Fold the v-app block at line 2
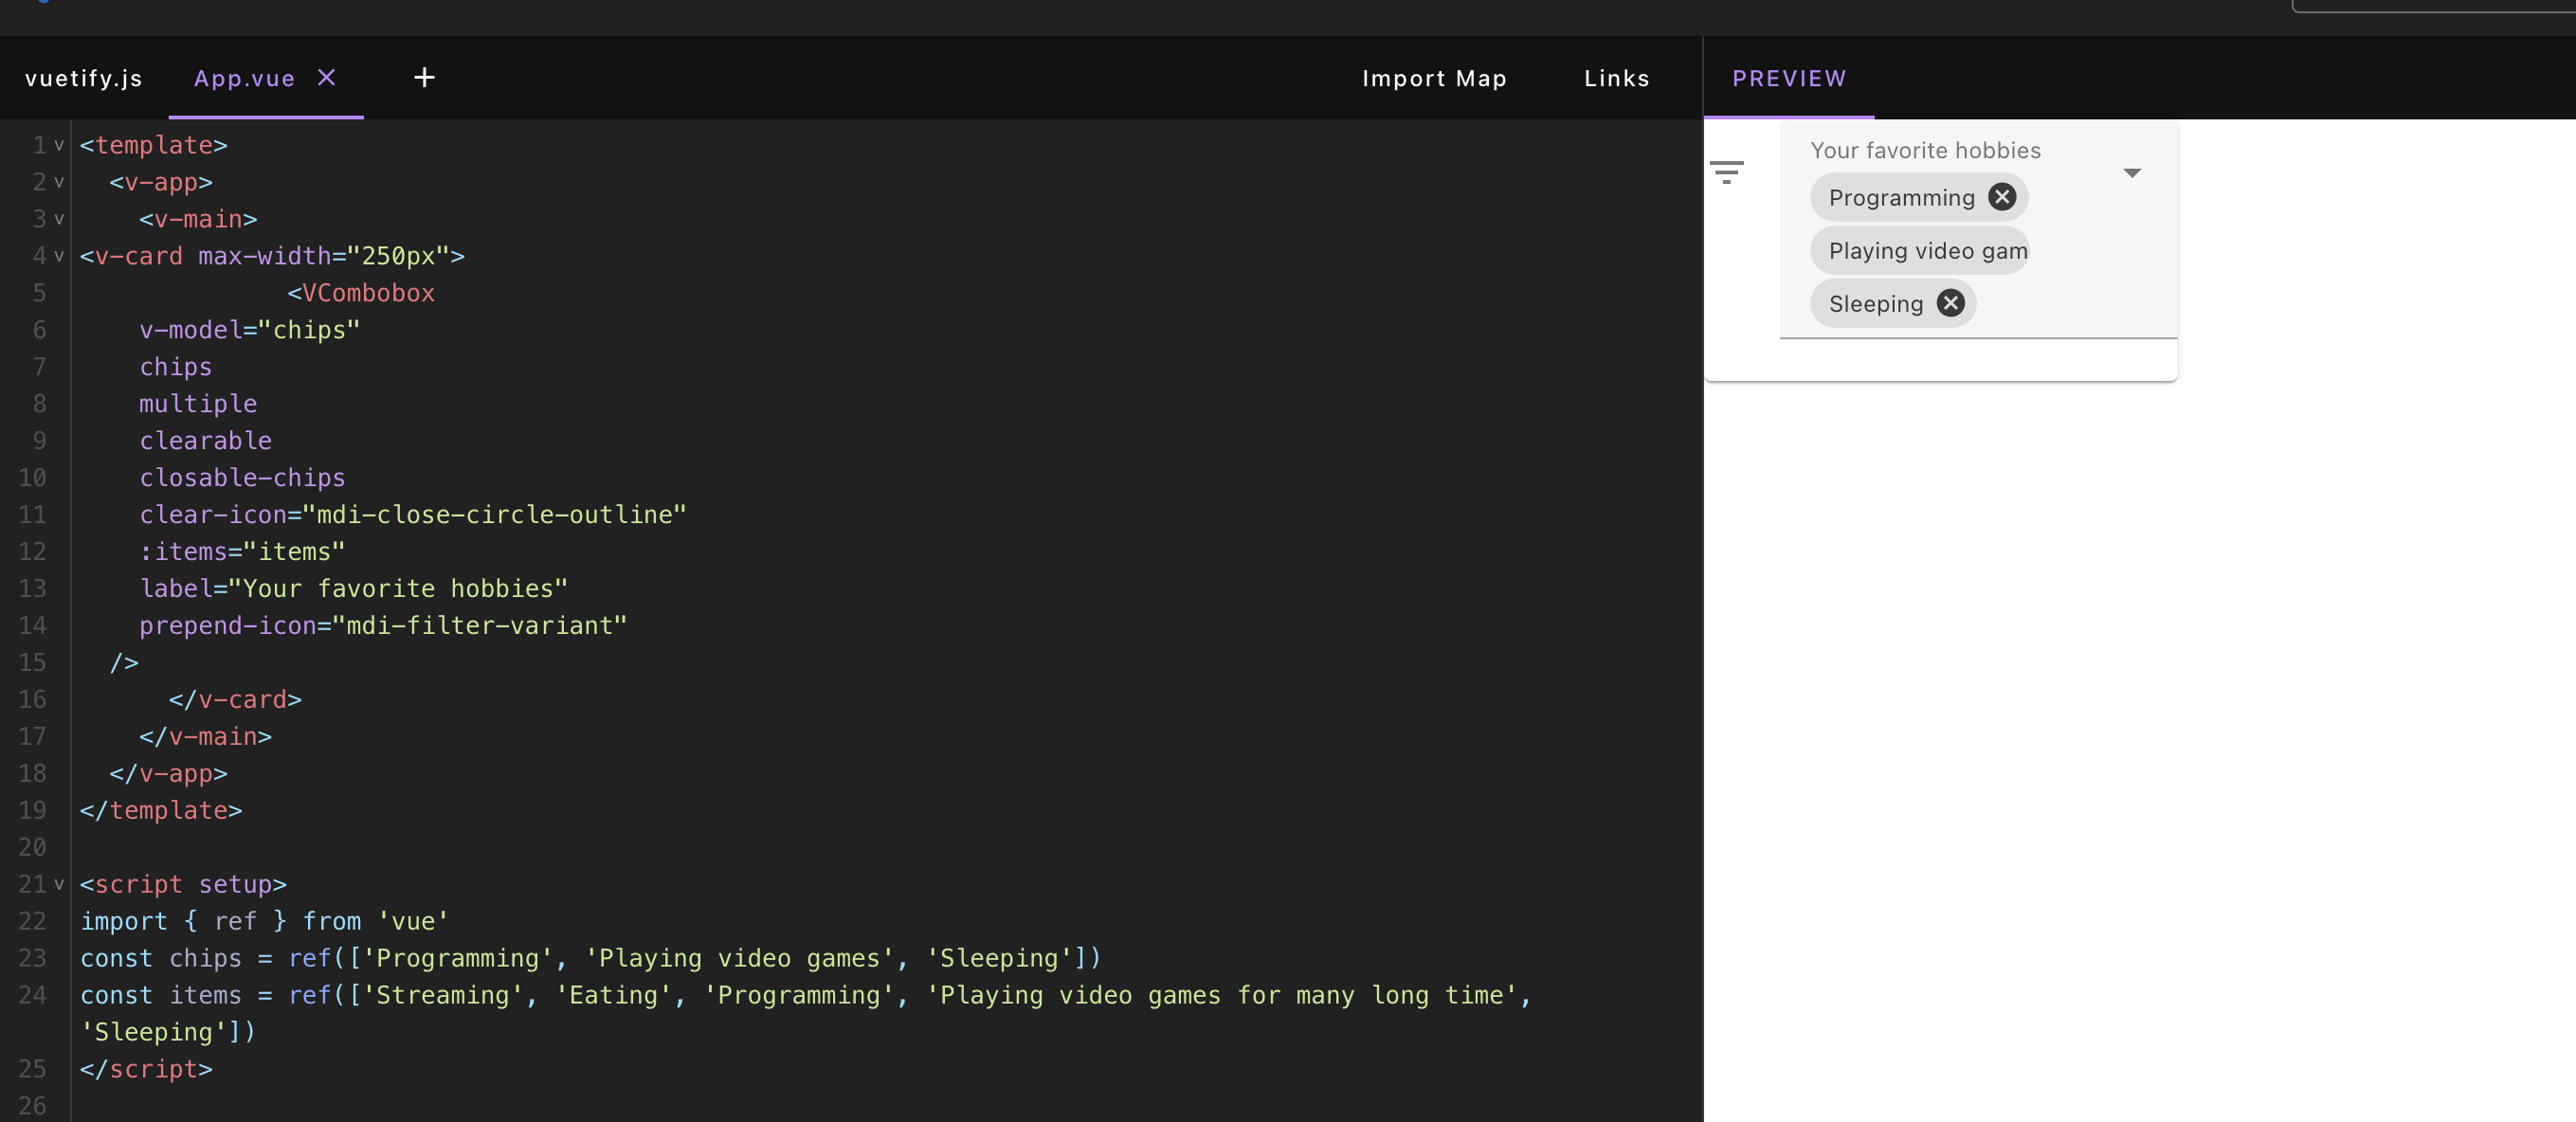 pyautogui.click(x=59, y=183)
